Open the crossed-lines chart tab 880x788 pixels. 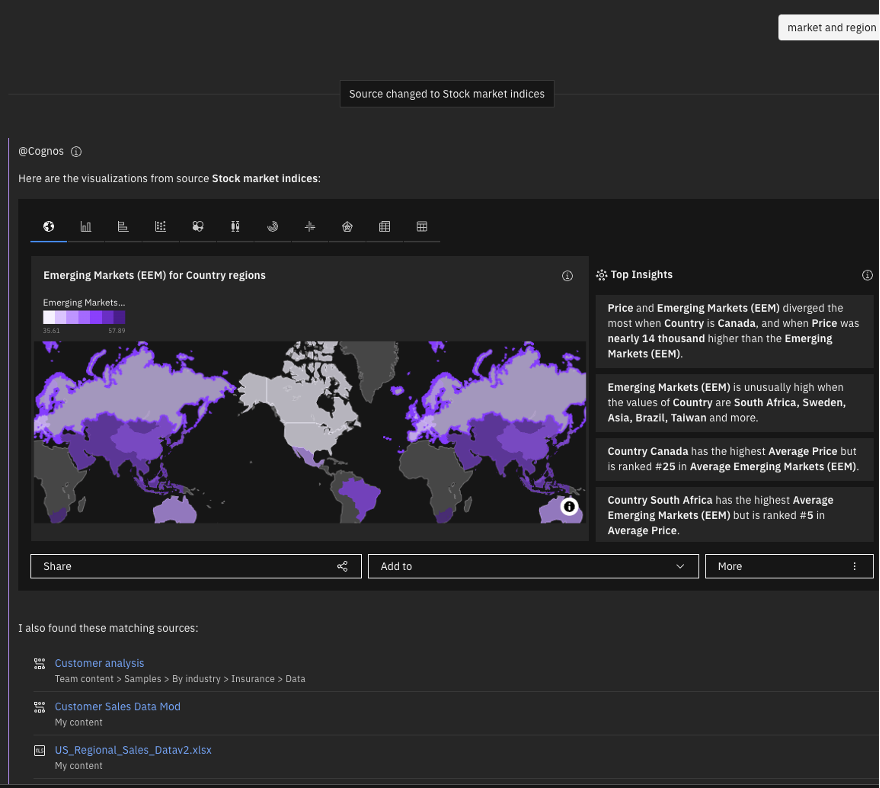[x=310, y=227]
